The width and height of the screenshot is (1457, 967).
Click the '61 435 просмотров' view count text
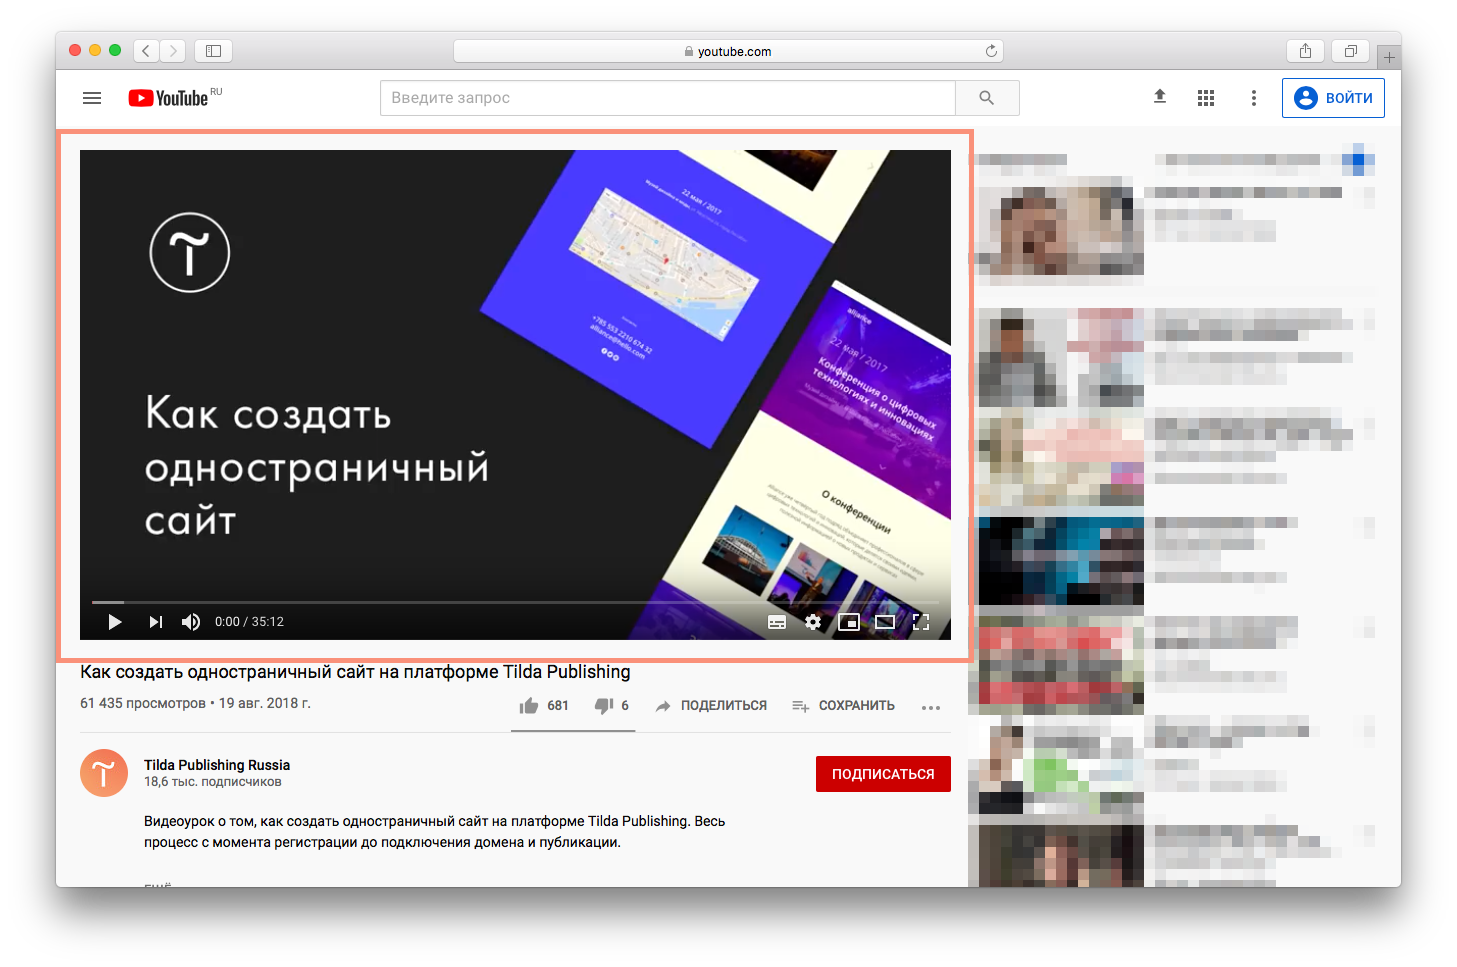coord(142,703)
